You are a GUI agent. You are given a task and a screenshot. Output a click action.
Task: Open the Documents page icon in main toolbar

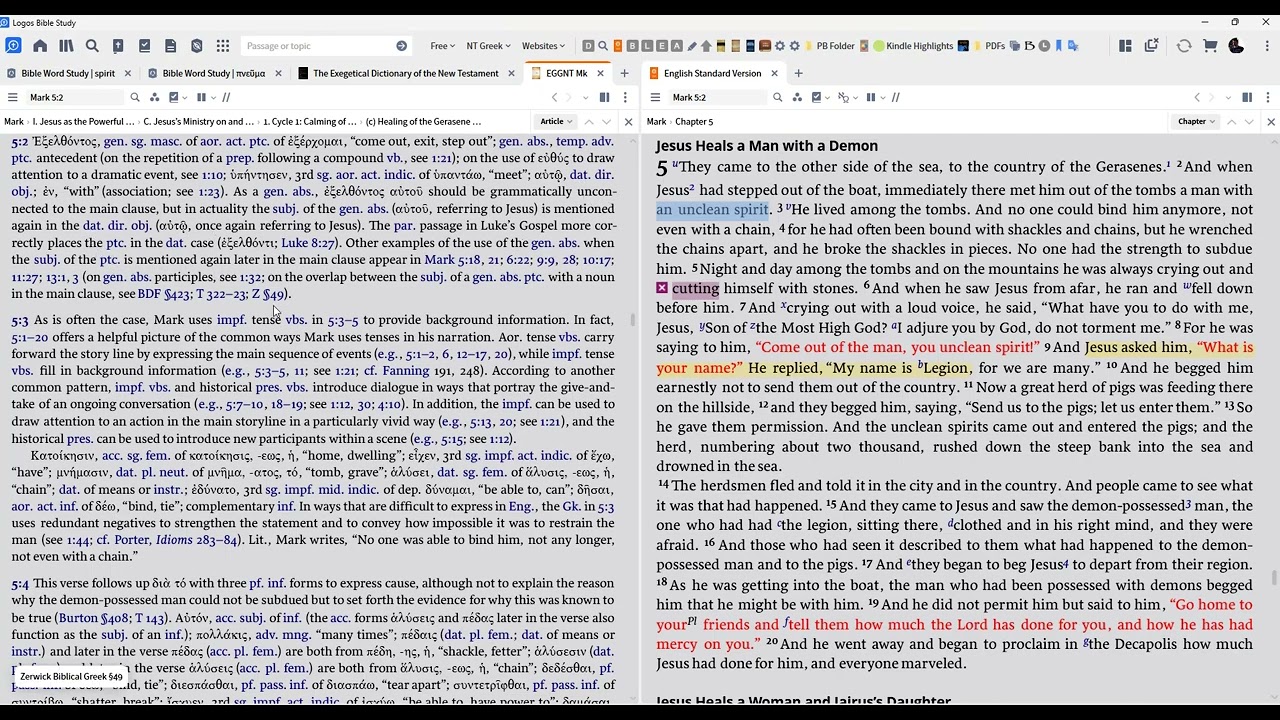171,45
